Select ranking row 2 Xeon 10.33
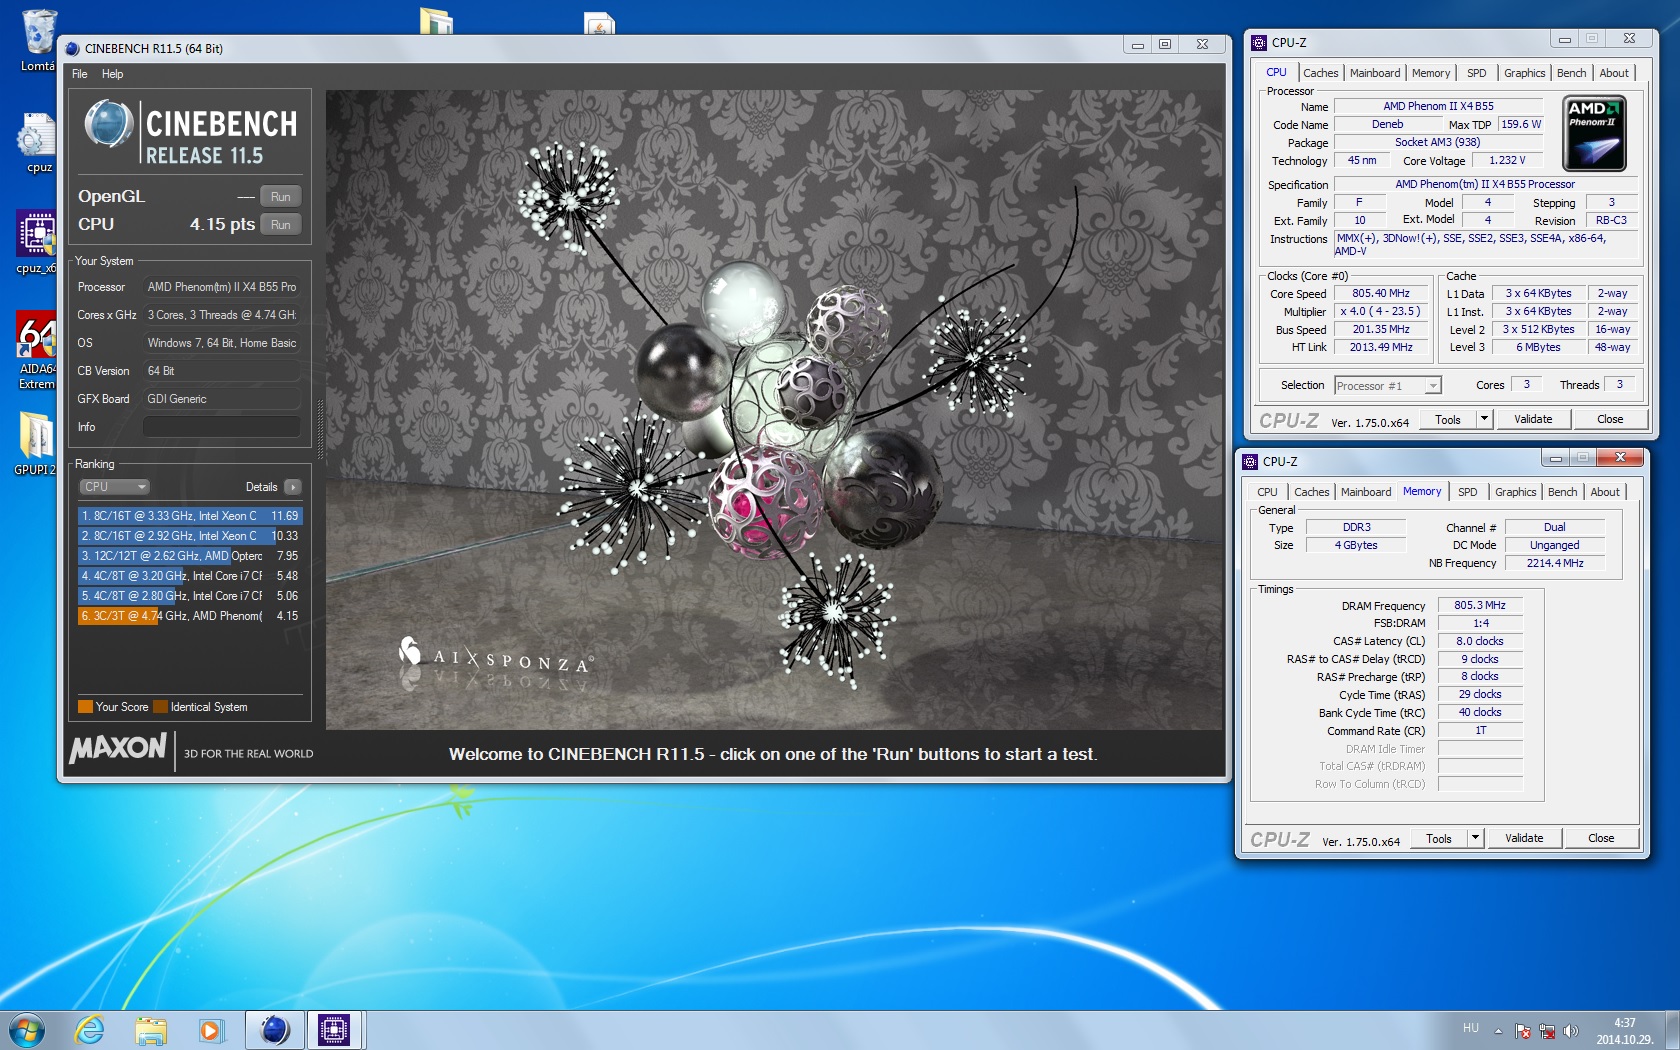This screenshot has width=1680, height=1050. (x=190, y=536)
